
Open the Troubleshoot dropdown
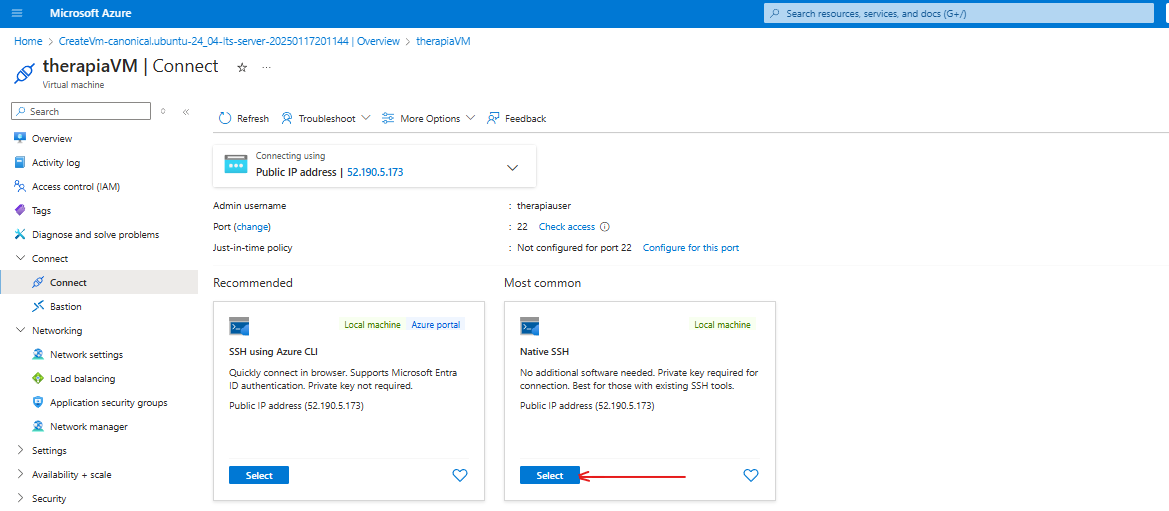click(325, 119)
